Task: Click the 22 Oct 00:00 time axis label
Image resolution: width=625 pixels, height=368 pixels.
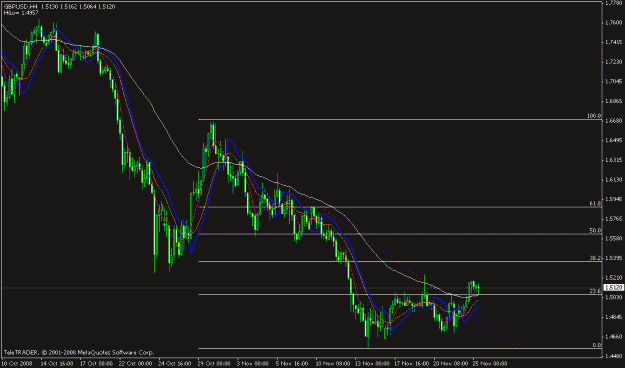Action: click(x=136, y=364)
